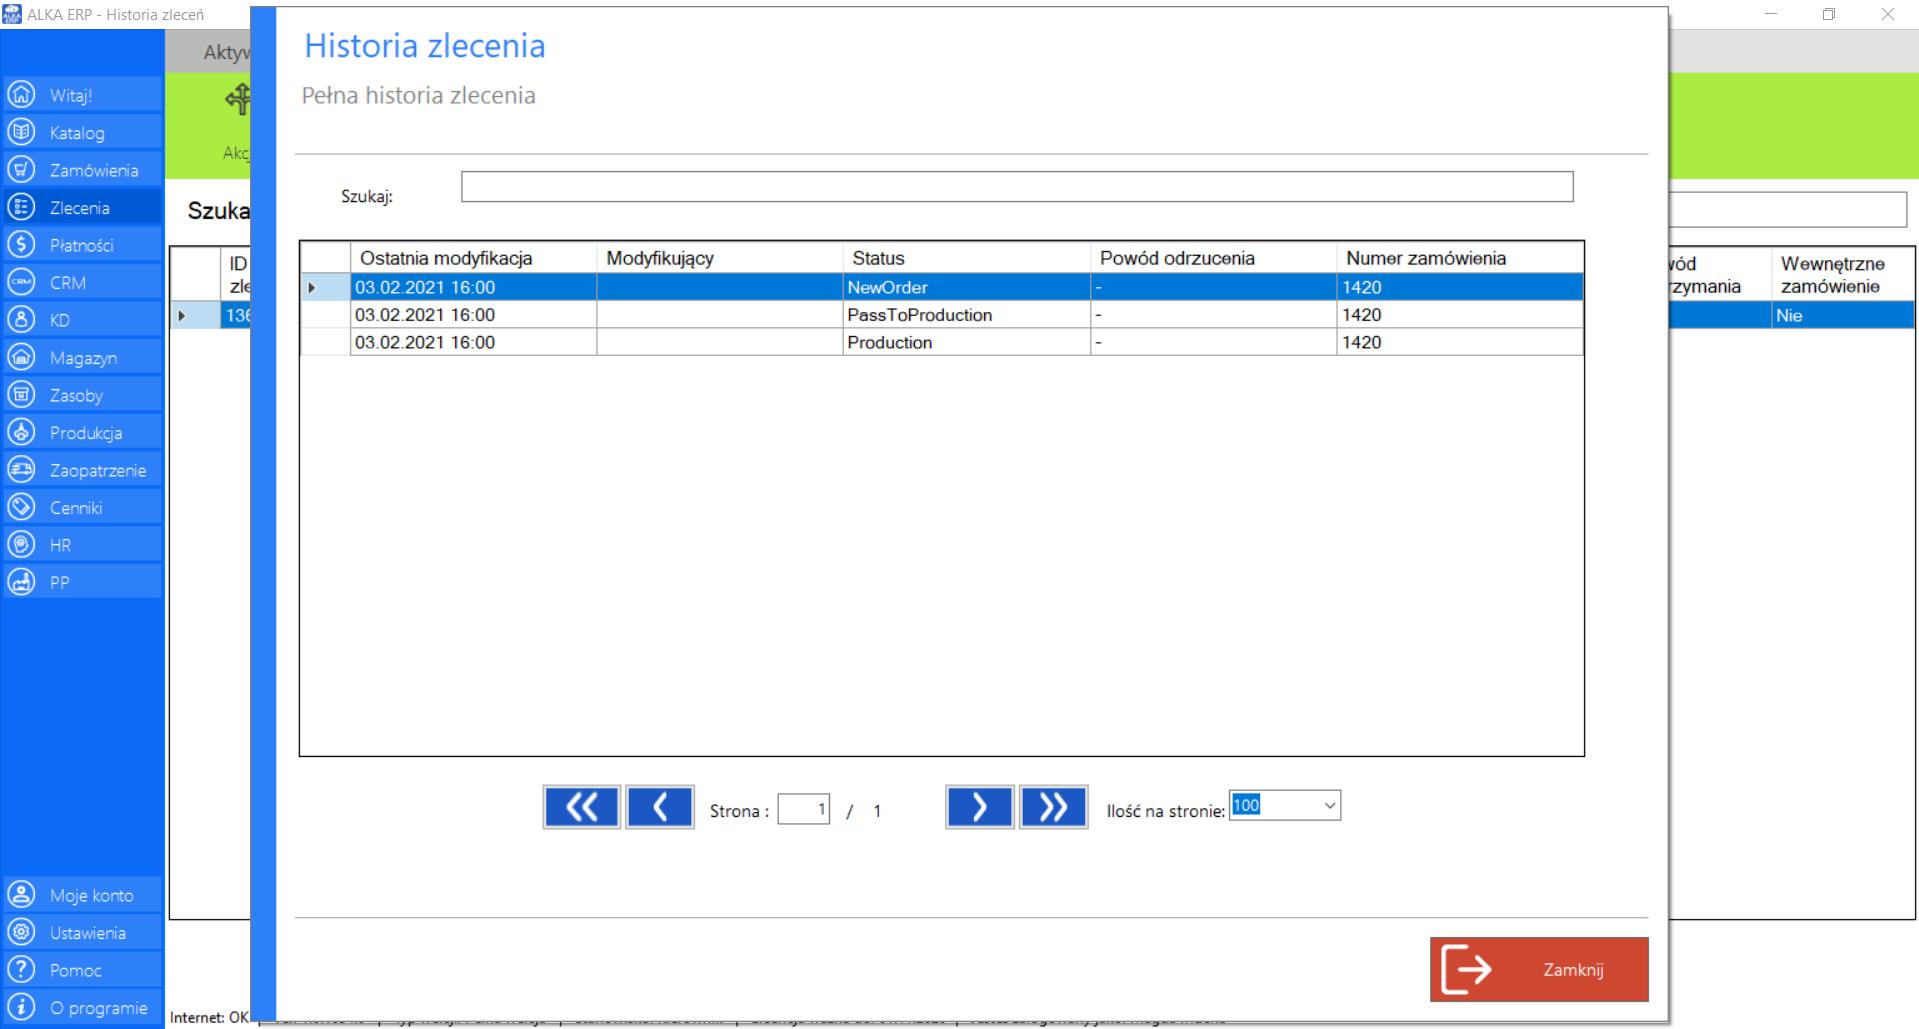Go to the next page

click(979, 807)
